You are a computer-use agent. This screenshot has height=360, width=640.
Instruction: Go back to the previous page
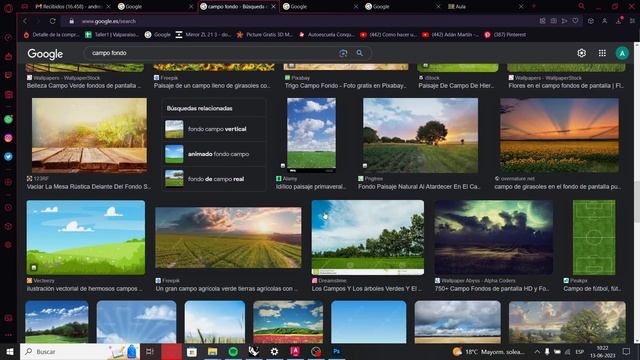coord(25,21)
